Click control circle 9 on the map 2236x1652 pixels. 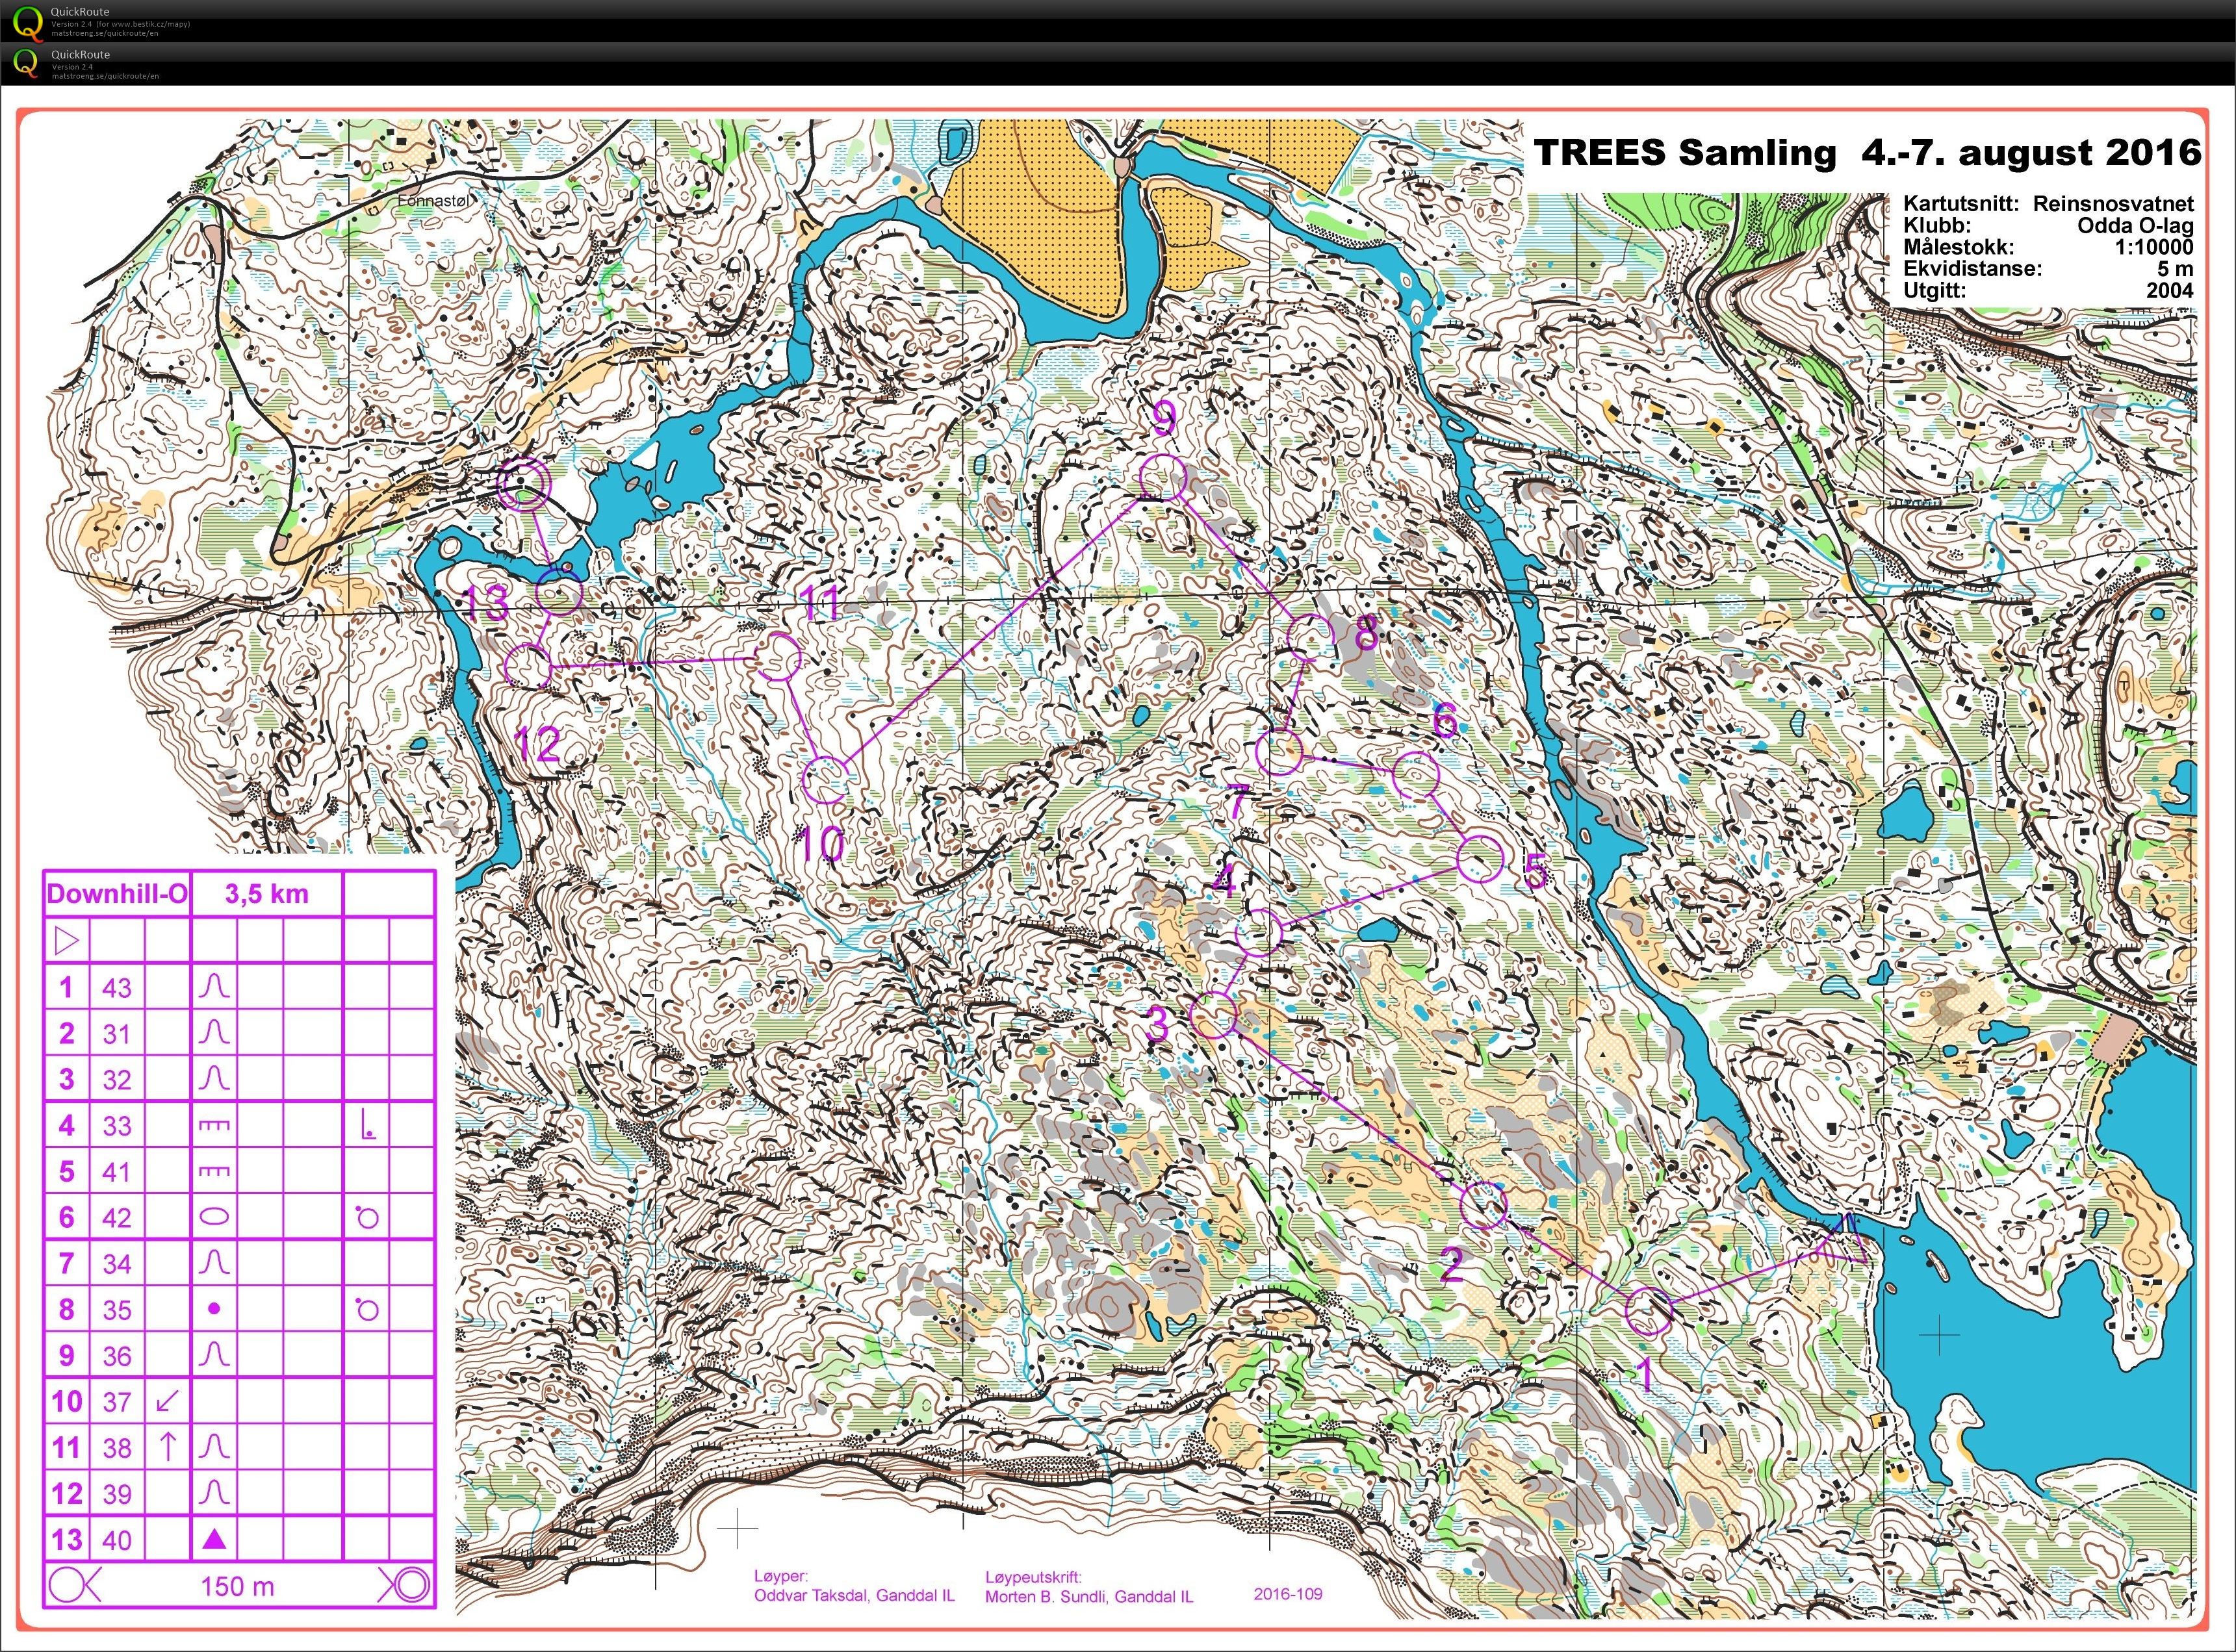pyautogui.click(x=1164, y=477)
